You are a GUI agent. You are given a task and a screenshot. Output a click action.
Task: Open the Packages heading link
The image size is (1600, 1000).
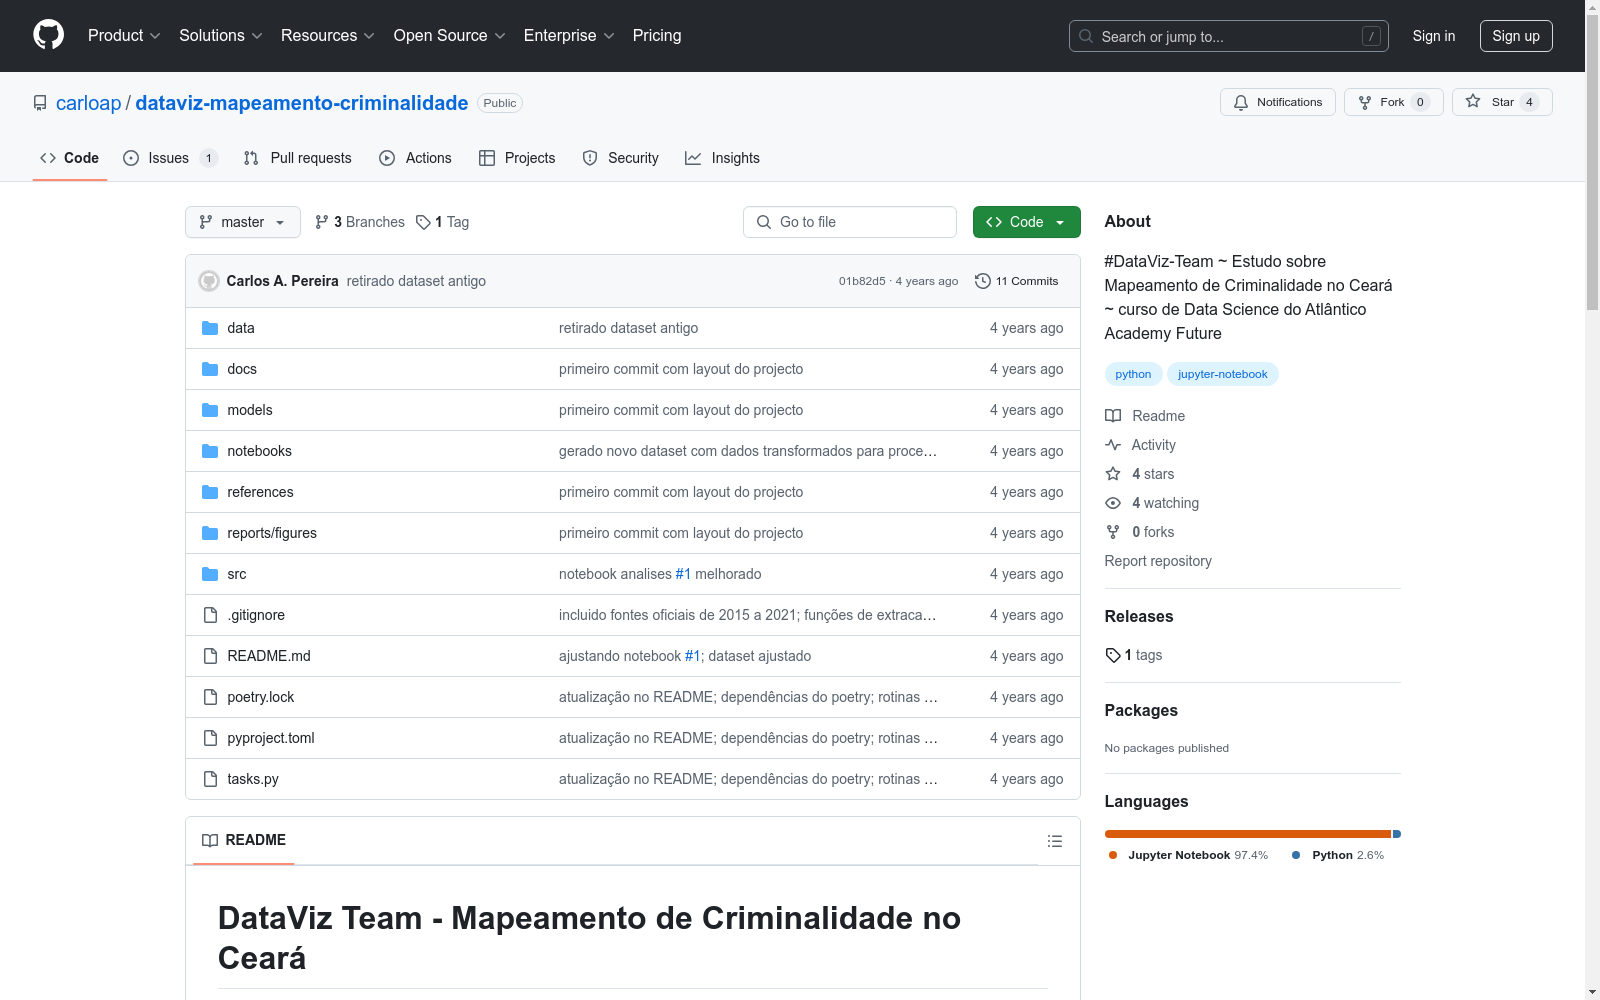click(x=1141, y=710)
